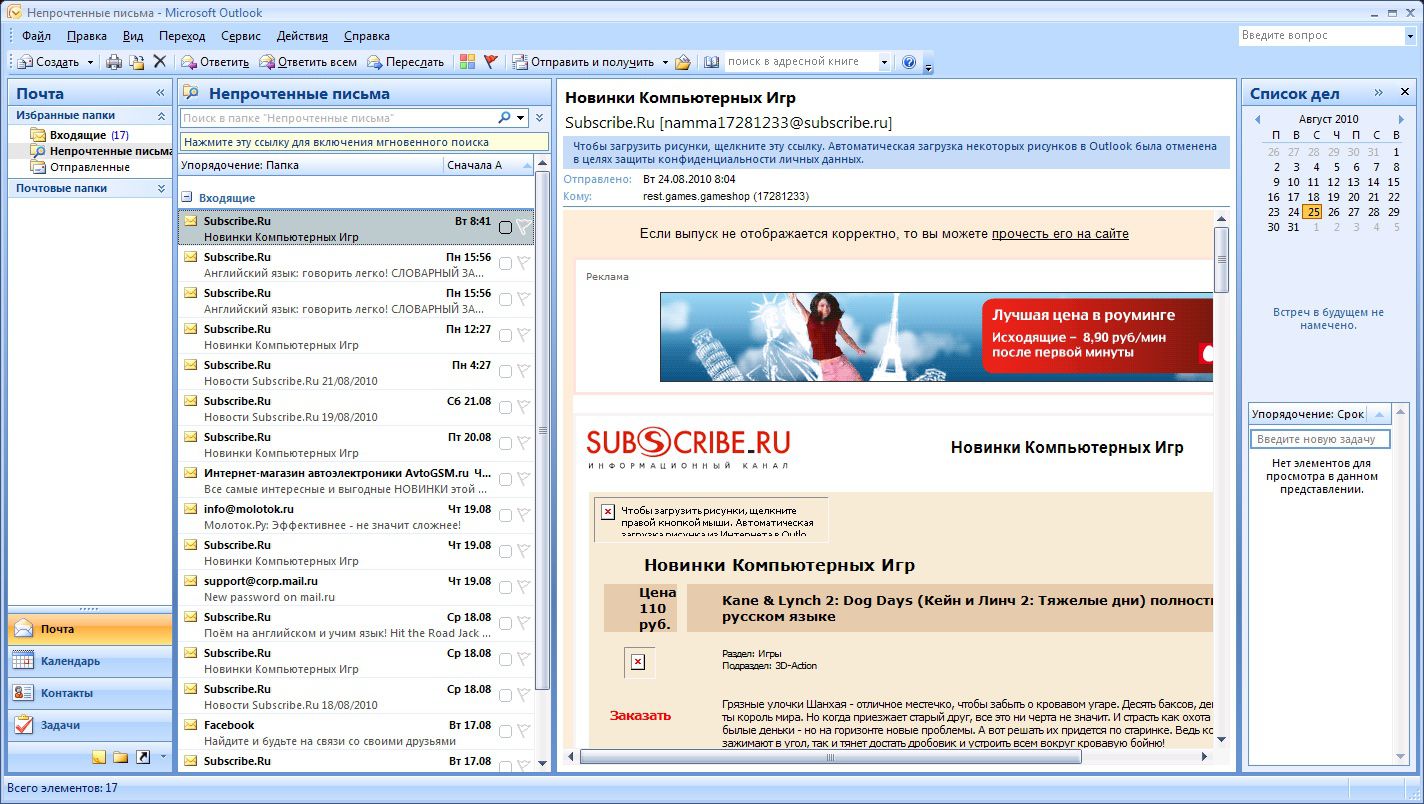Screen dimensions: 1424x804
Task: Flag the Facebook message for follow up
Action: point(523,732)
